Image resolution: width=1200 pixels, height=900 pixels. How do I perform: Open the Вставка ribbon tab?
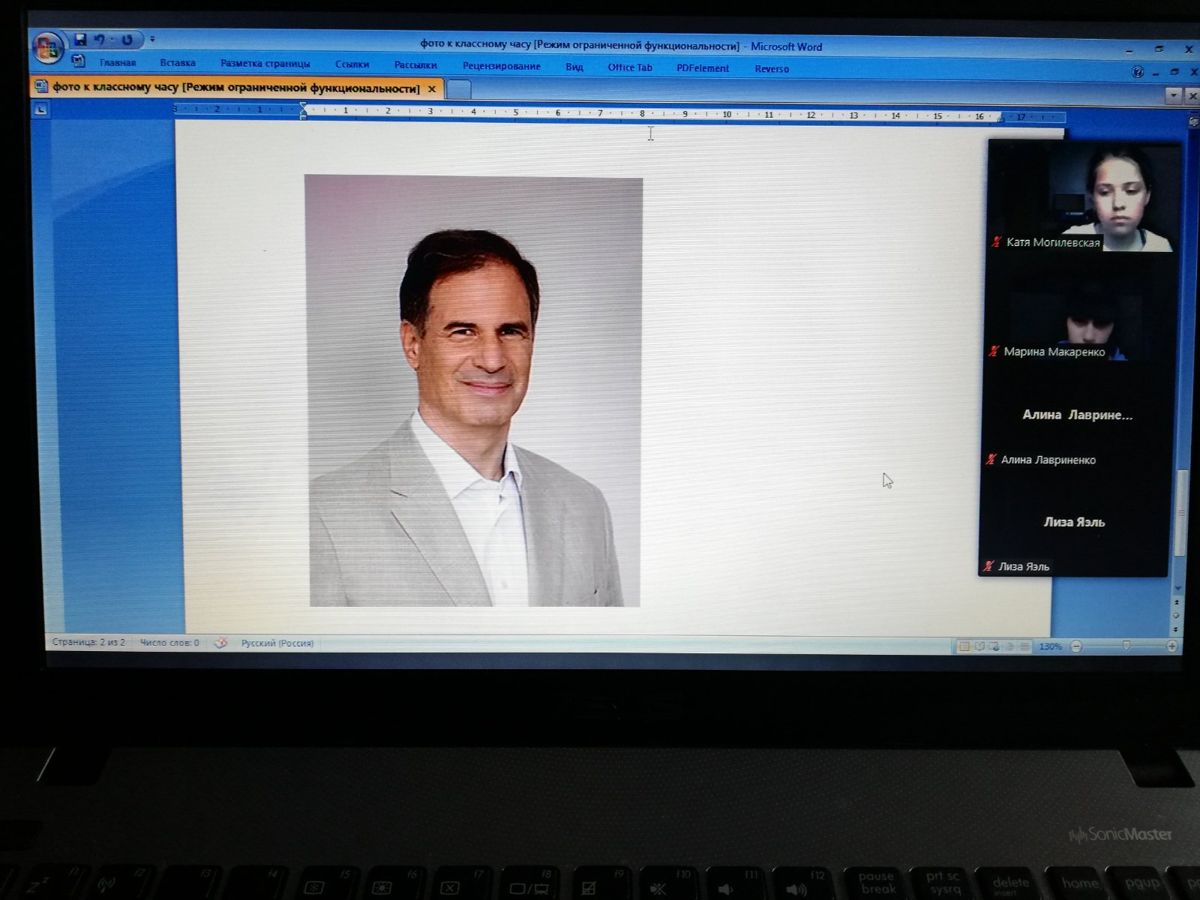[177, 63]
